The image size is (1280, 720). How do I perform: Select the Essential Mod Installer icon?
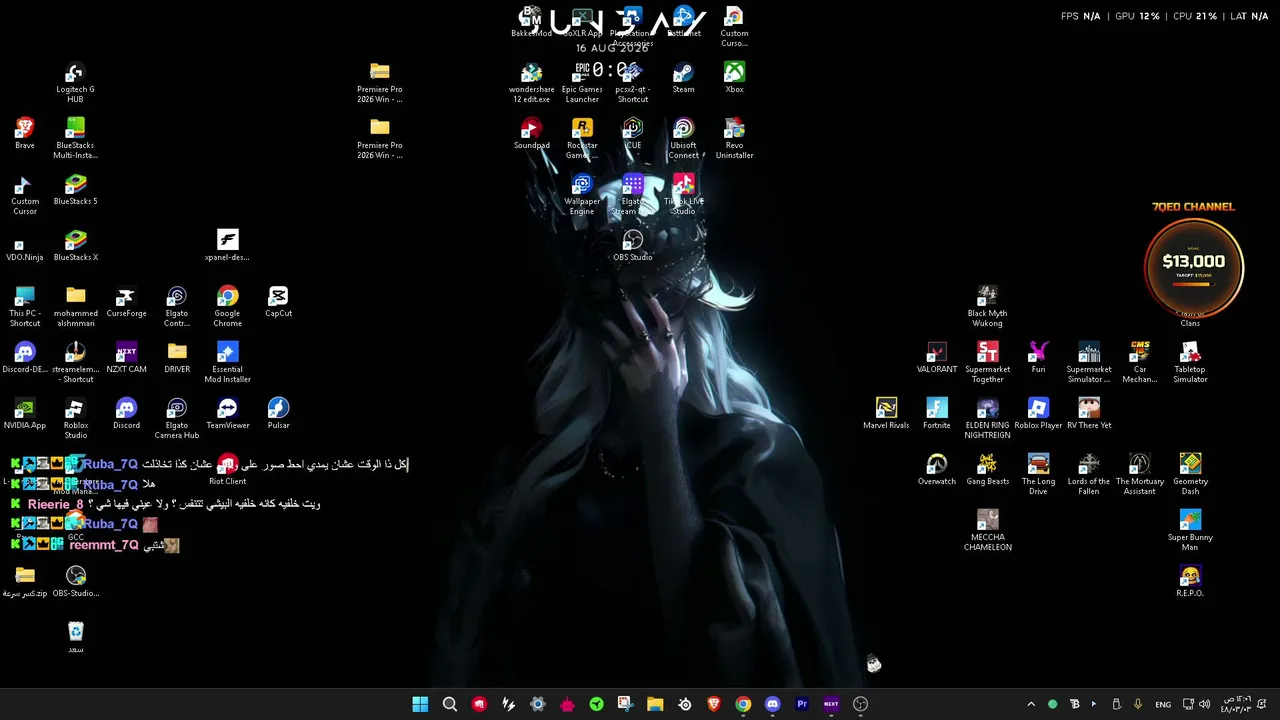pyautogui.click(x=227, y=363)
